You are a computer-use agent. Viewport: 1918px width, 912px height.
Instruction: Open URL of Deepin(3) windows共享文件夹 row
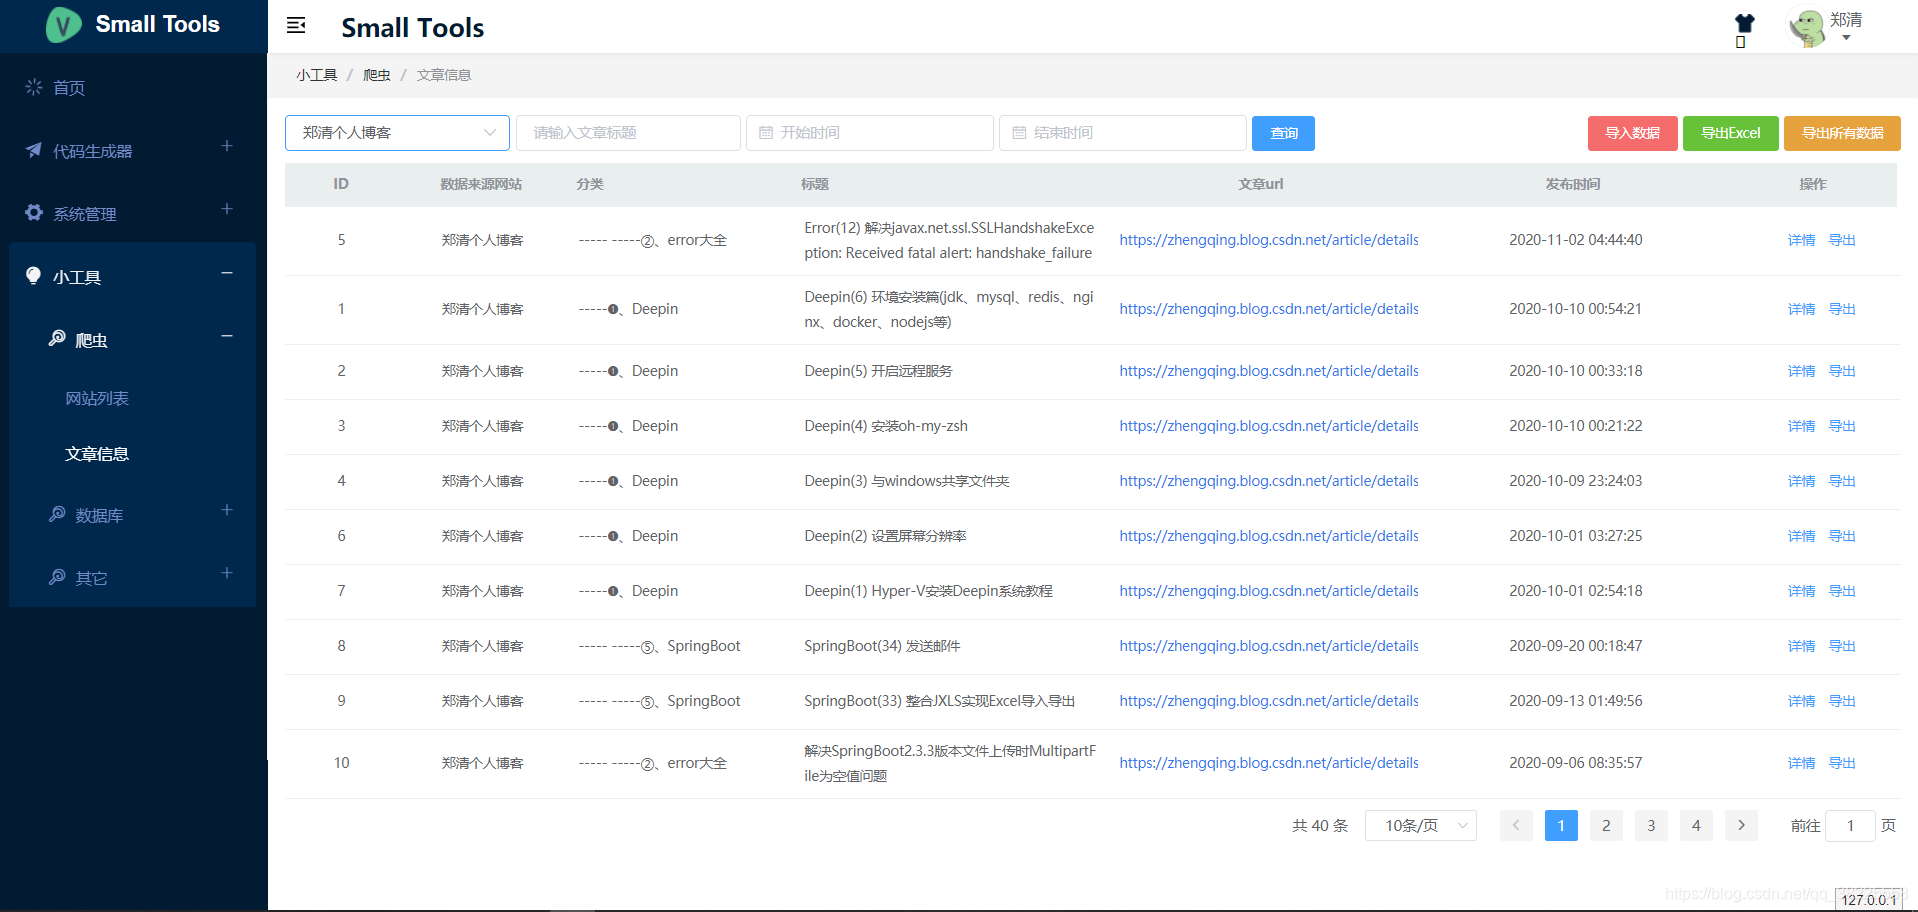[1268, 481]
